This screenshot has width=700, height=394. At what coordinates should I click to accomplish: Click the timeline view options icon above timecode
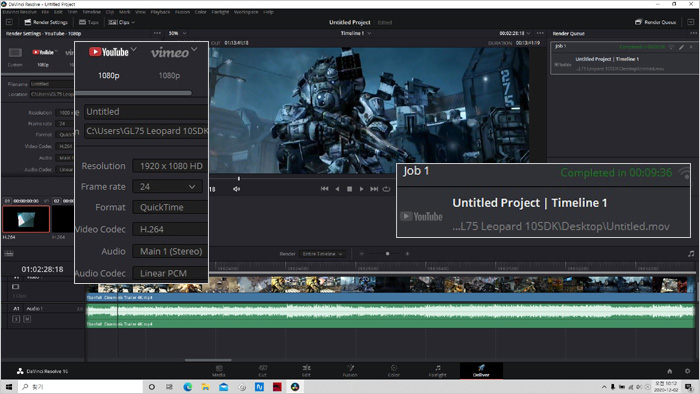[8, 253]
